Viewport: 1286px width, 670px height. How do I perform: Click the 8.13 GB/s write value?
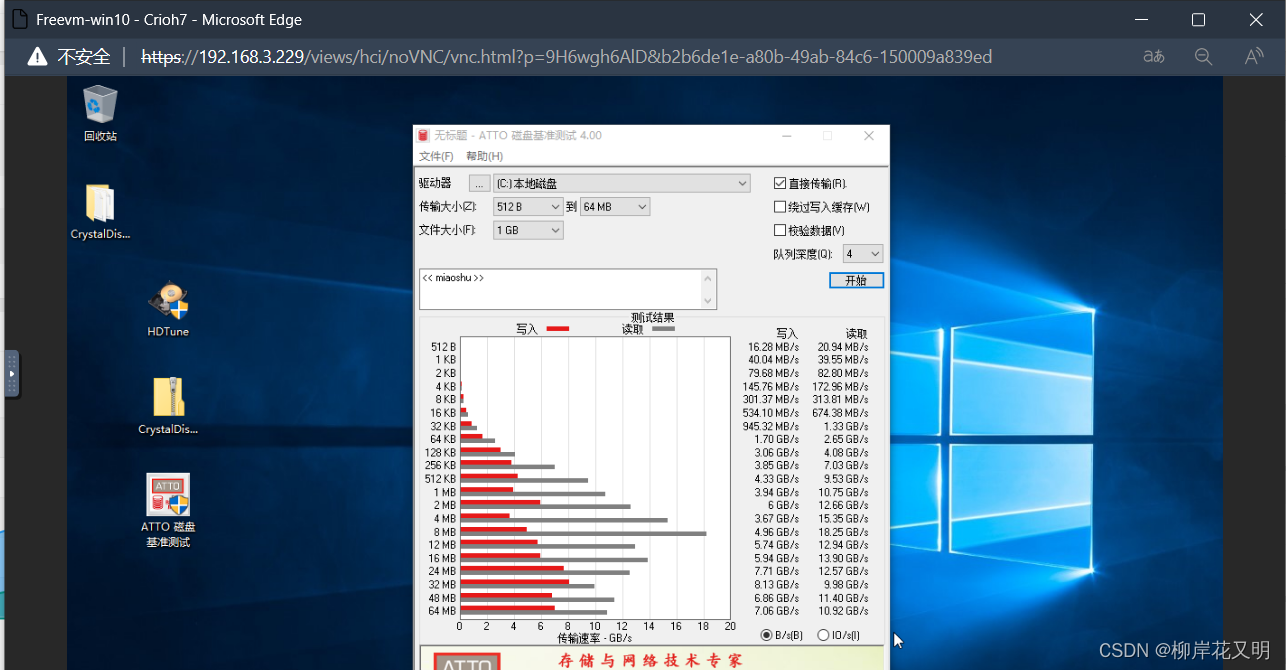tap(773, 584)
